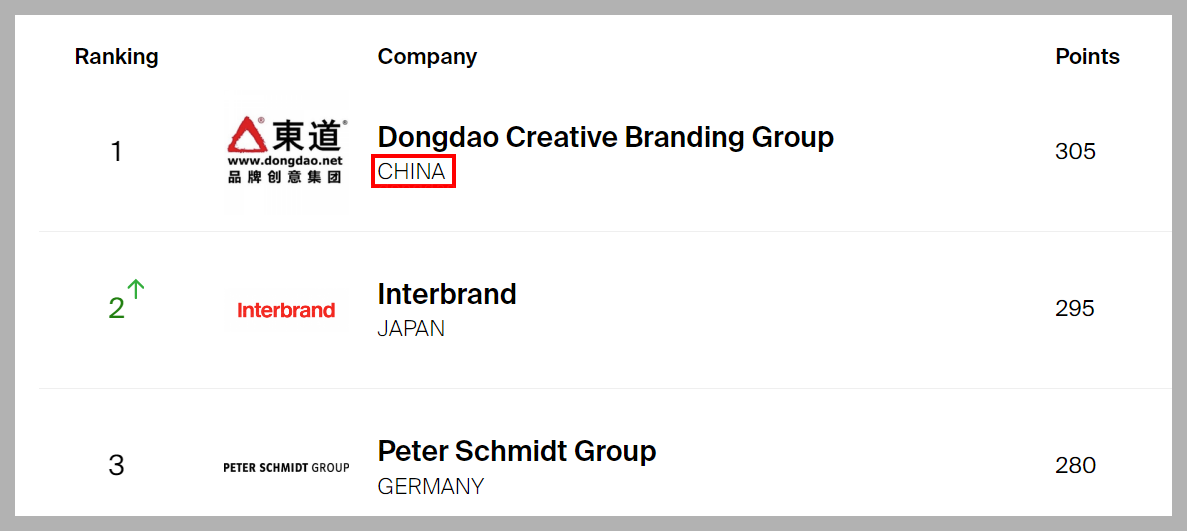Click the green ranking number 2
Screen dimensions: 1187x531
click(x=116, y=309)
